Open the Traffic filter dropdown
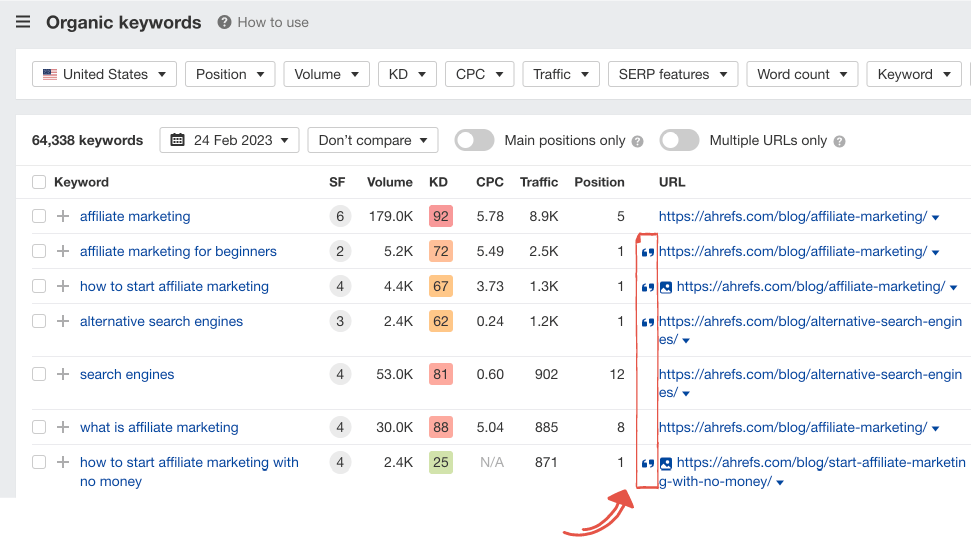Image resolution: width=972 pixels, height=537 pixels. pos(561,74)
